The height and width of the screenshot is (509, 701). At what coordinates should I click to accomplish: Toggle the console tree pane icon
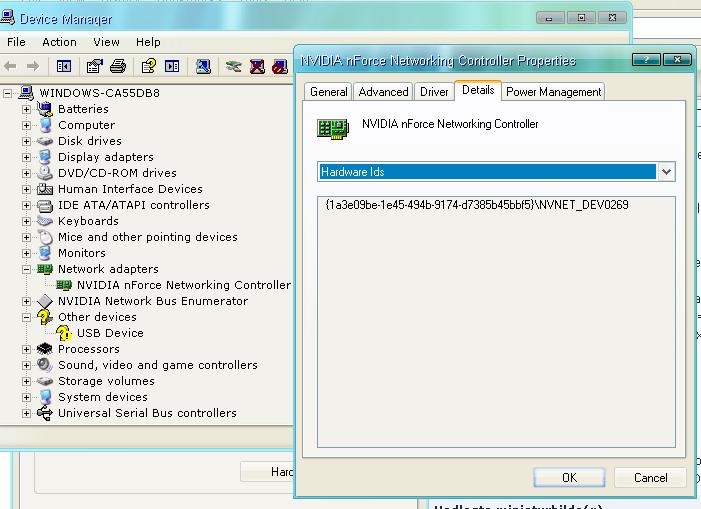[x=63, y=67]
